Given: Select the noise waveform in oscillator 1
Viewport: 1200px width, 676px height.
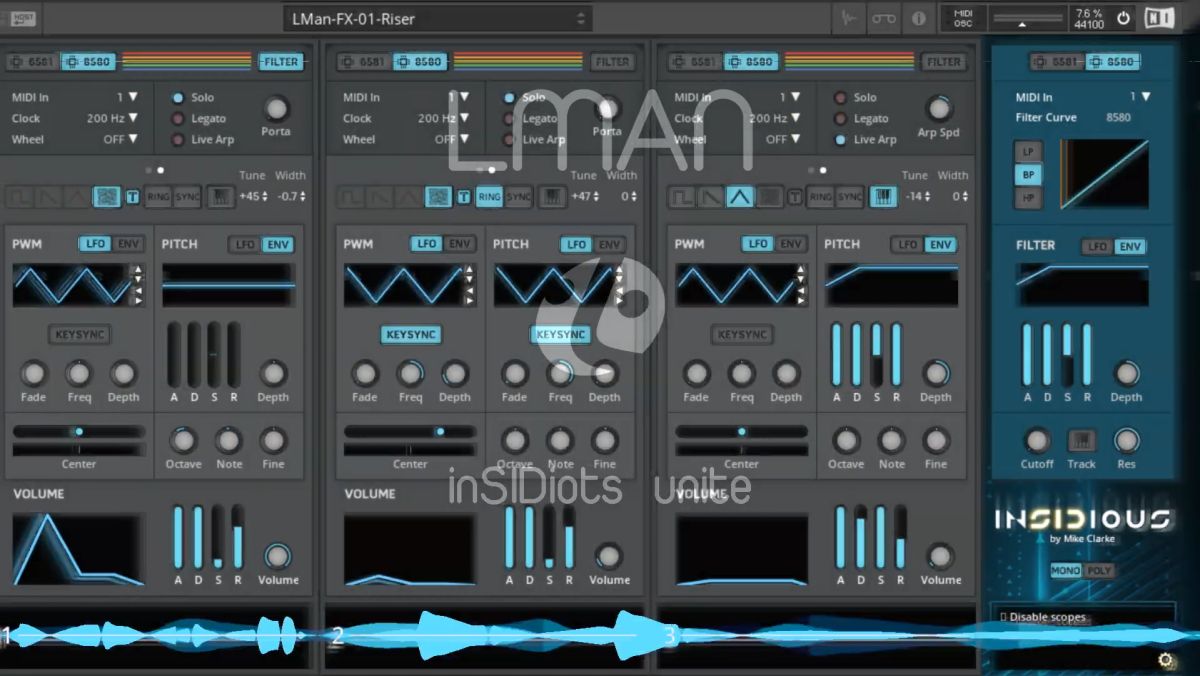Looking at the screenshot, I should (x=107, y=197).
